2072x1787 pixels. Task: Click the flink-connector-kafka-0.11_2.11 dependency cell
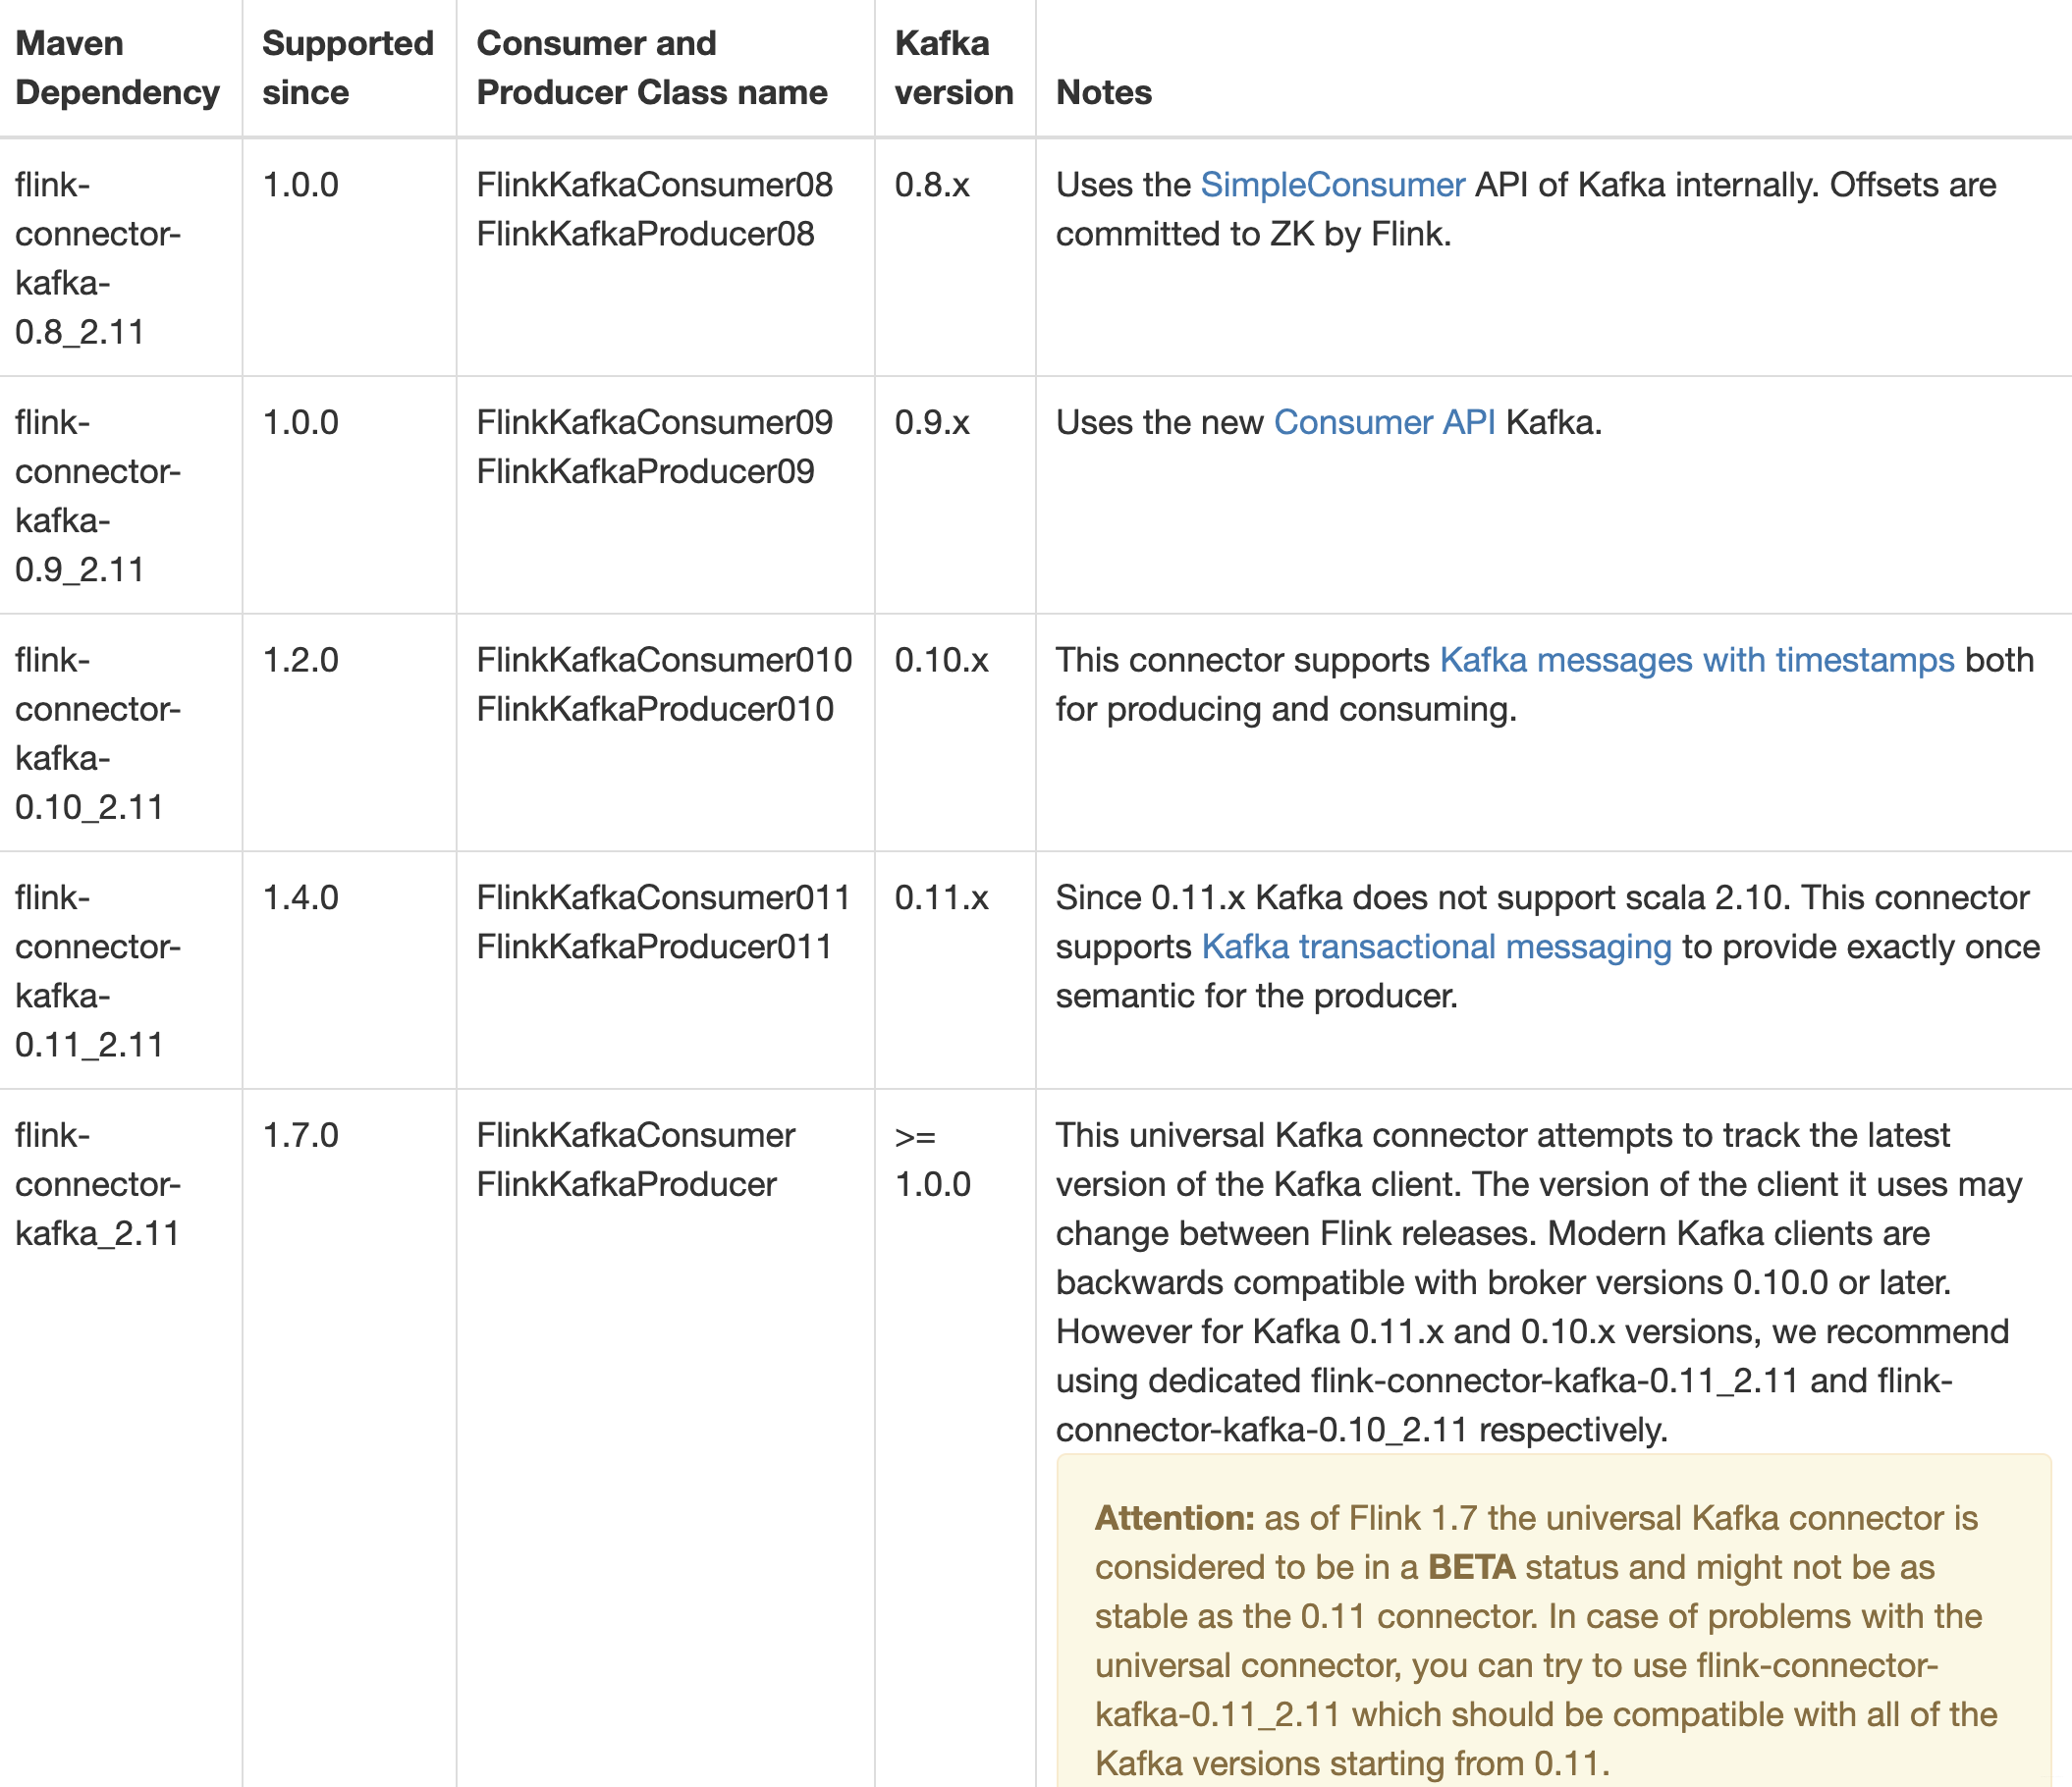(97, 971)
